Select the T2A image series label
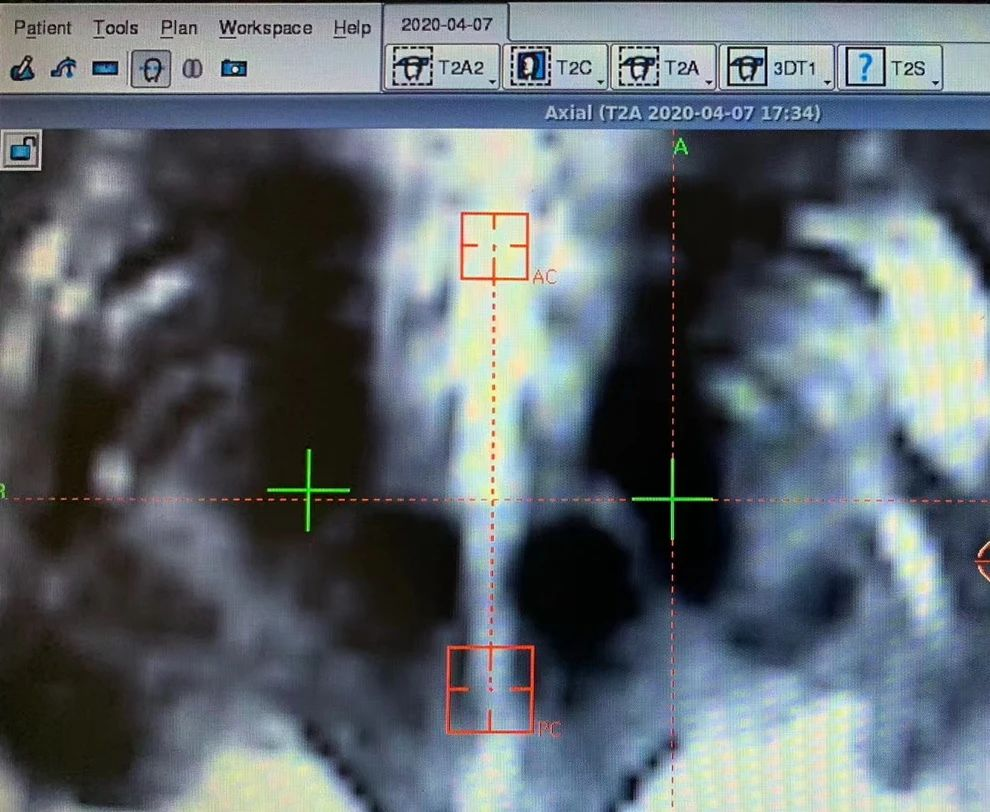Image resolution: width=990 pixels, height=812 pixels. coord(682,68)
